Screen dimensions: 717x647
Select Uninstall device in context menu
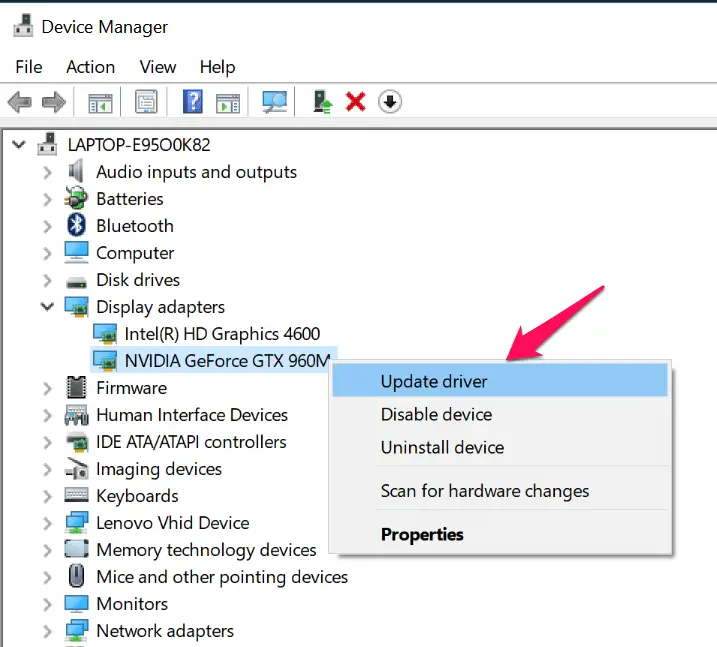(500, 447)
